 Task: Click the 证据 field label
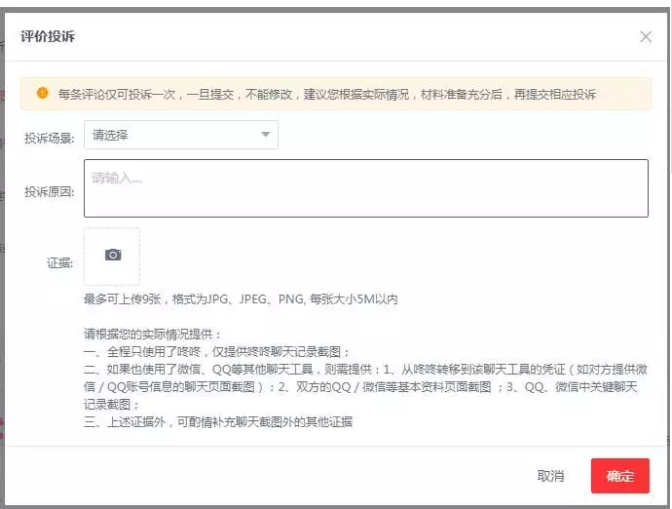click(61, 263)
